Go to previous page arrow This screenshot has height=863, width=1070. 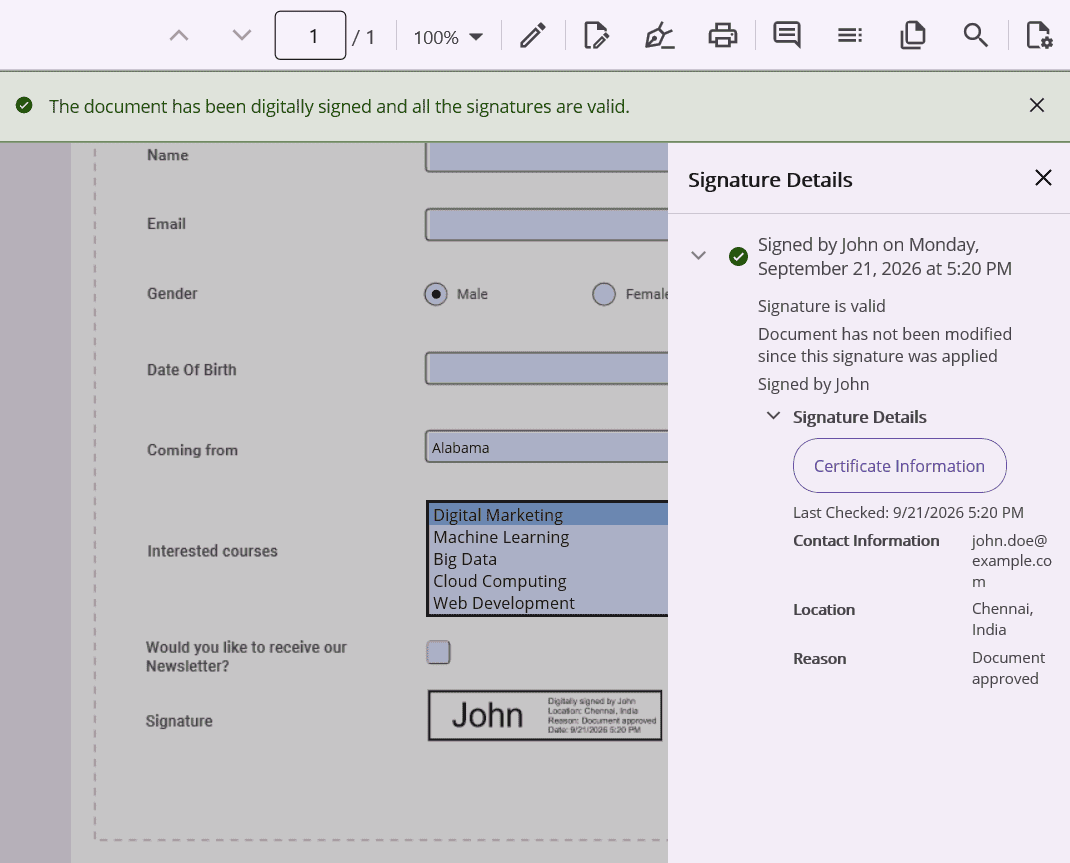[x=179, y=35]
